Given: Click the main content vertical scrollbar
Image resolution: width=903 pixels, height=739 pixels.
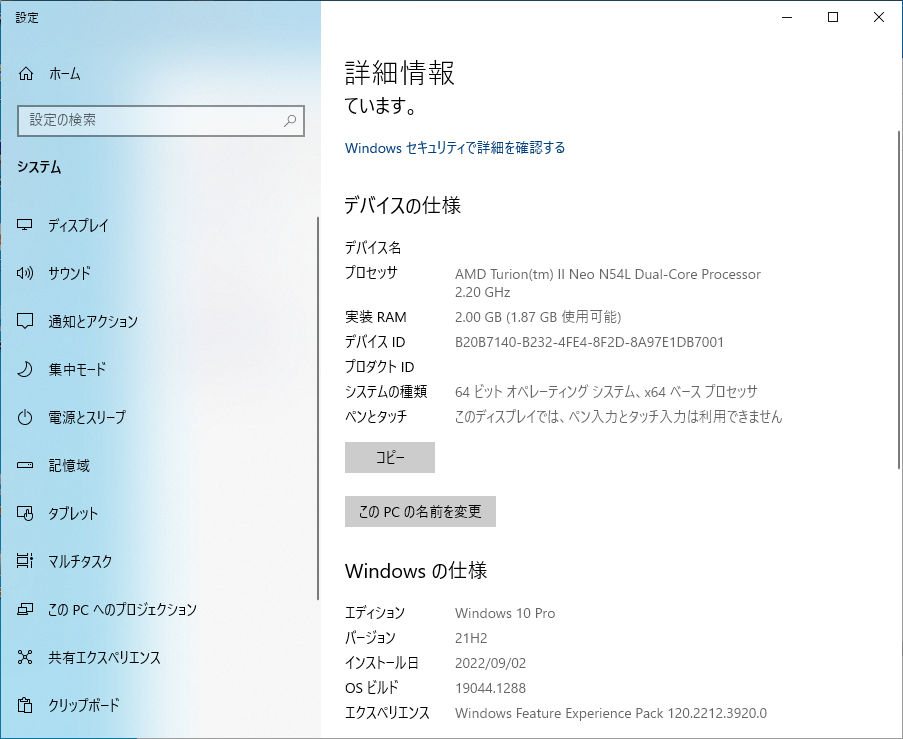Looking at the screenshot, I should pyautogui.click(x=900, y=300).
